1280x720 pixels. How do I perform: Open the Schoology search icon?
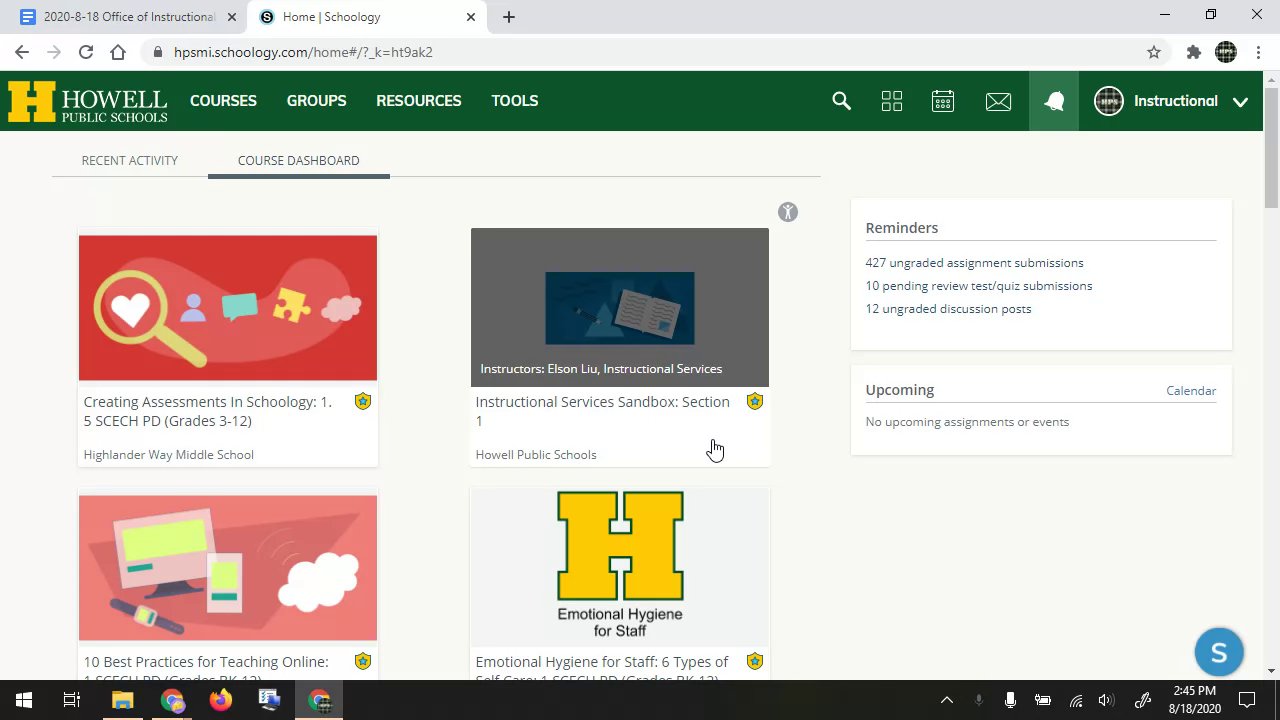tap(841, 101)
